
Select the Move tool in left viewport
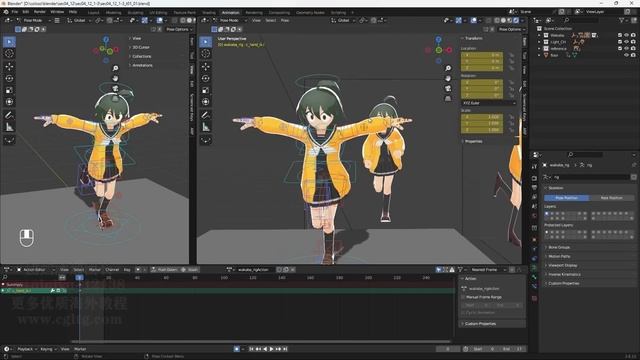[9, 66]
